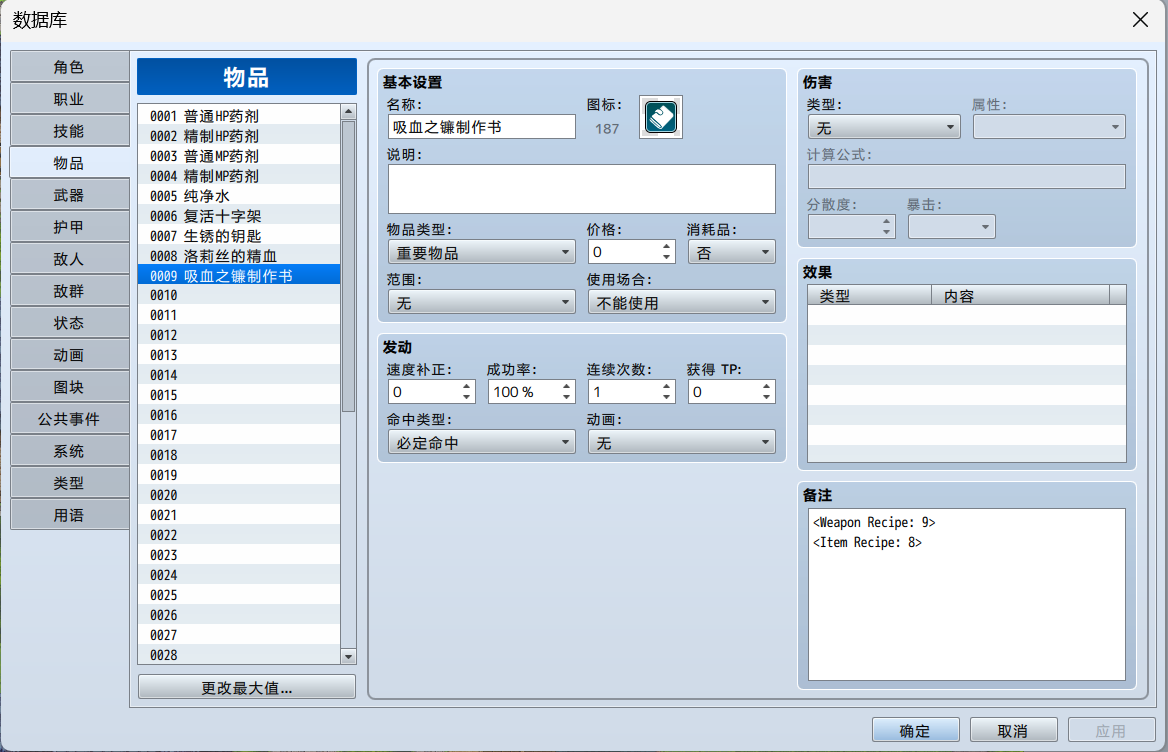Click the 内容 column header in 效果

coord(1021,296)
